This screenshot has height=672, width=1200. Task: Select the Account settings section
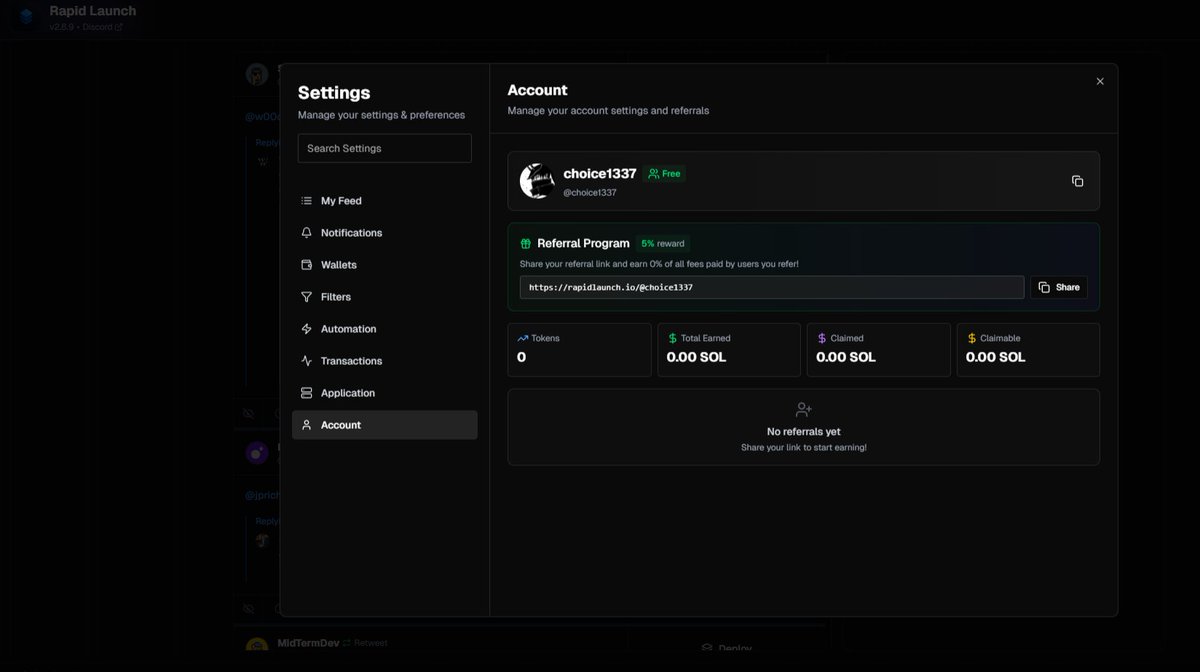tap(384, 425)
